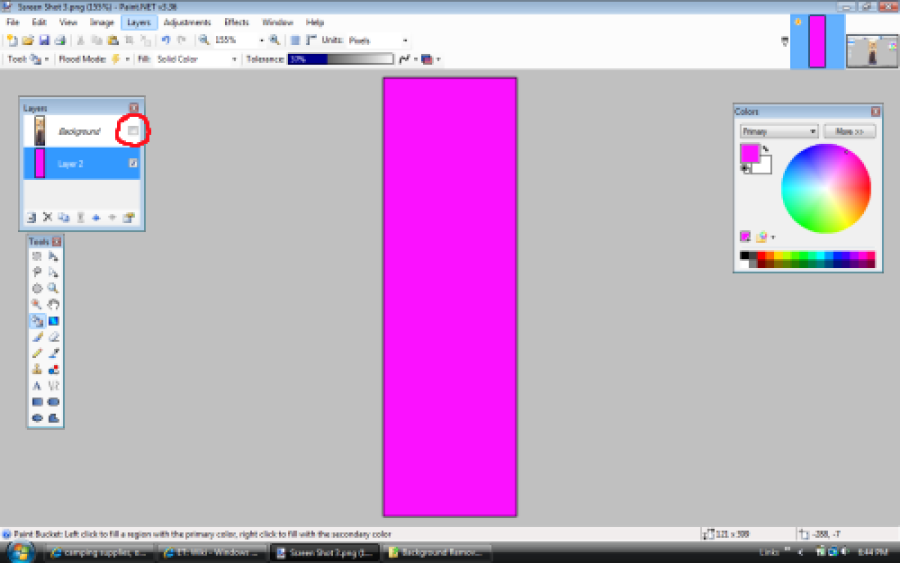This screenshot has width=900, height=563.
Task: Open Layer Properties icon in Layers panel
Action: 129,217
